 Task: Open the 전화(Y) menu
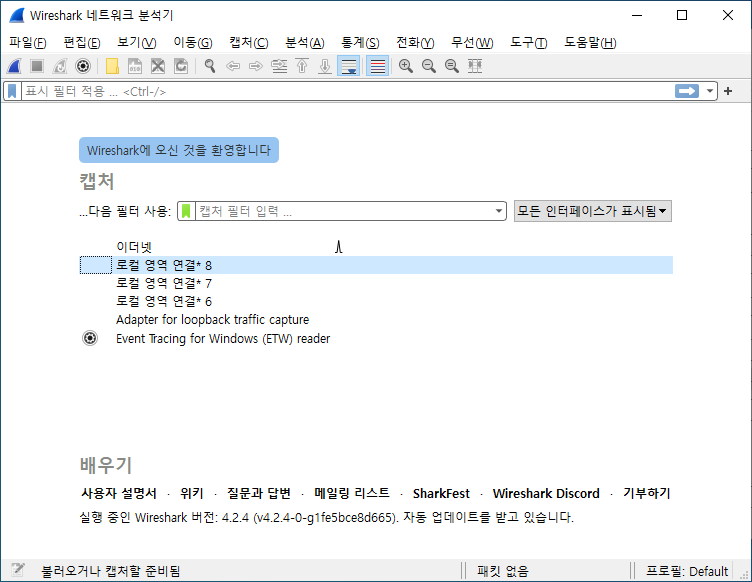415,43
